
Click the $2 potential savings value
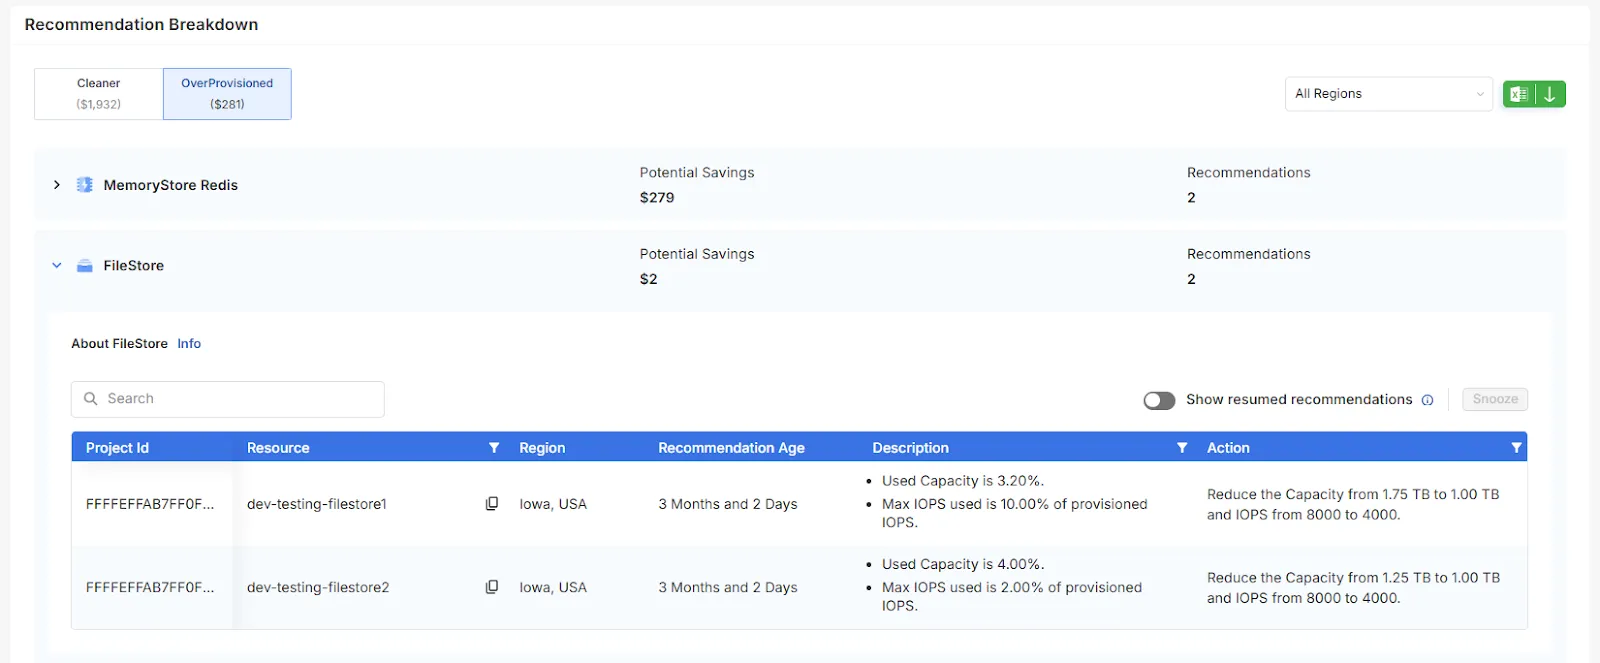pos(649,279)
